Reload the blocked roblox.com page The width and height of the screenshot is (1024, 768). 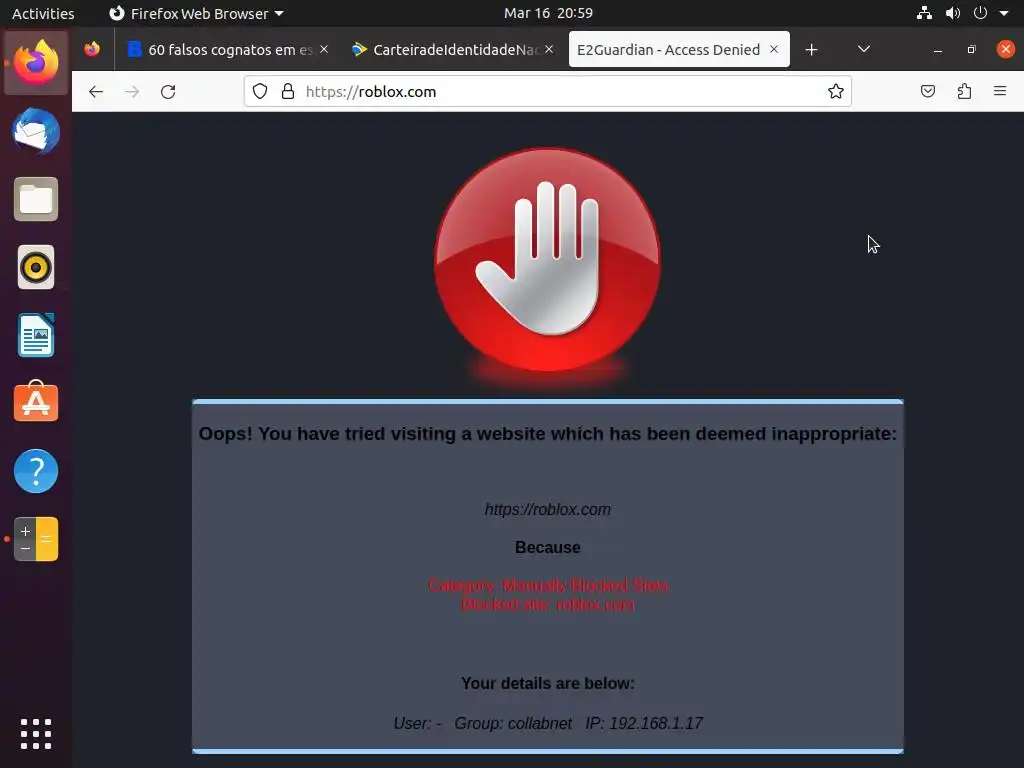[168, 91]
